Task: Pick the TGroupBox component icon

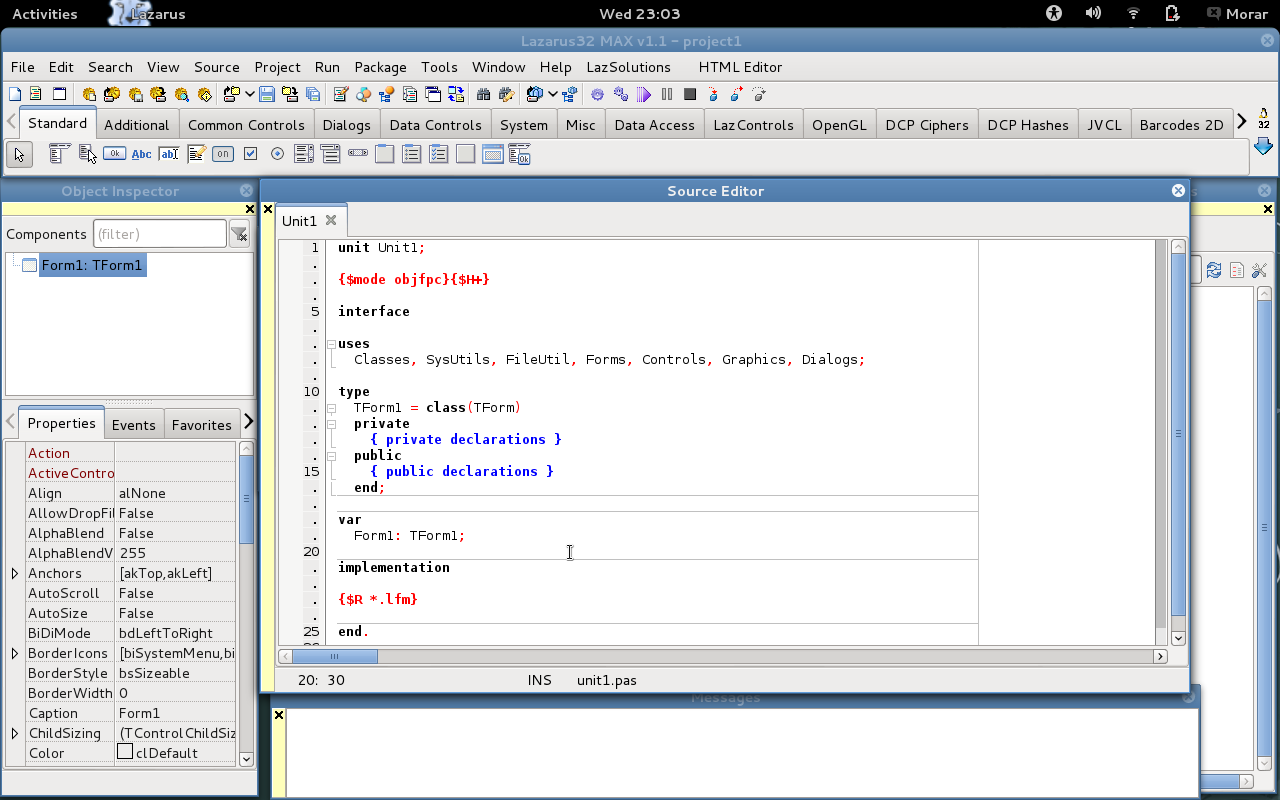Action: [384, 153]
